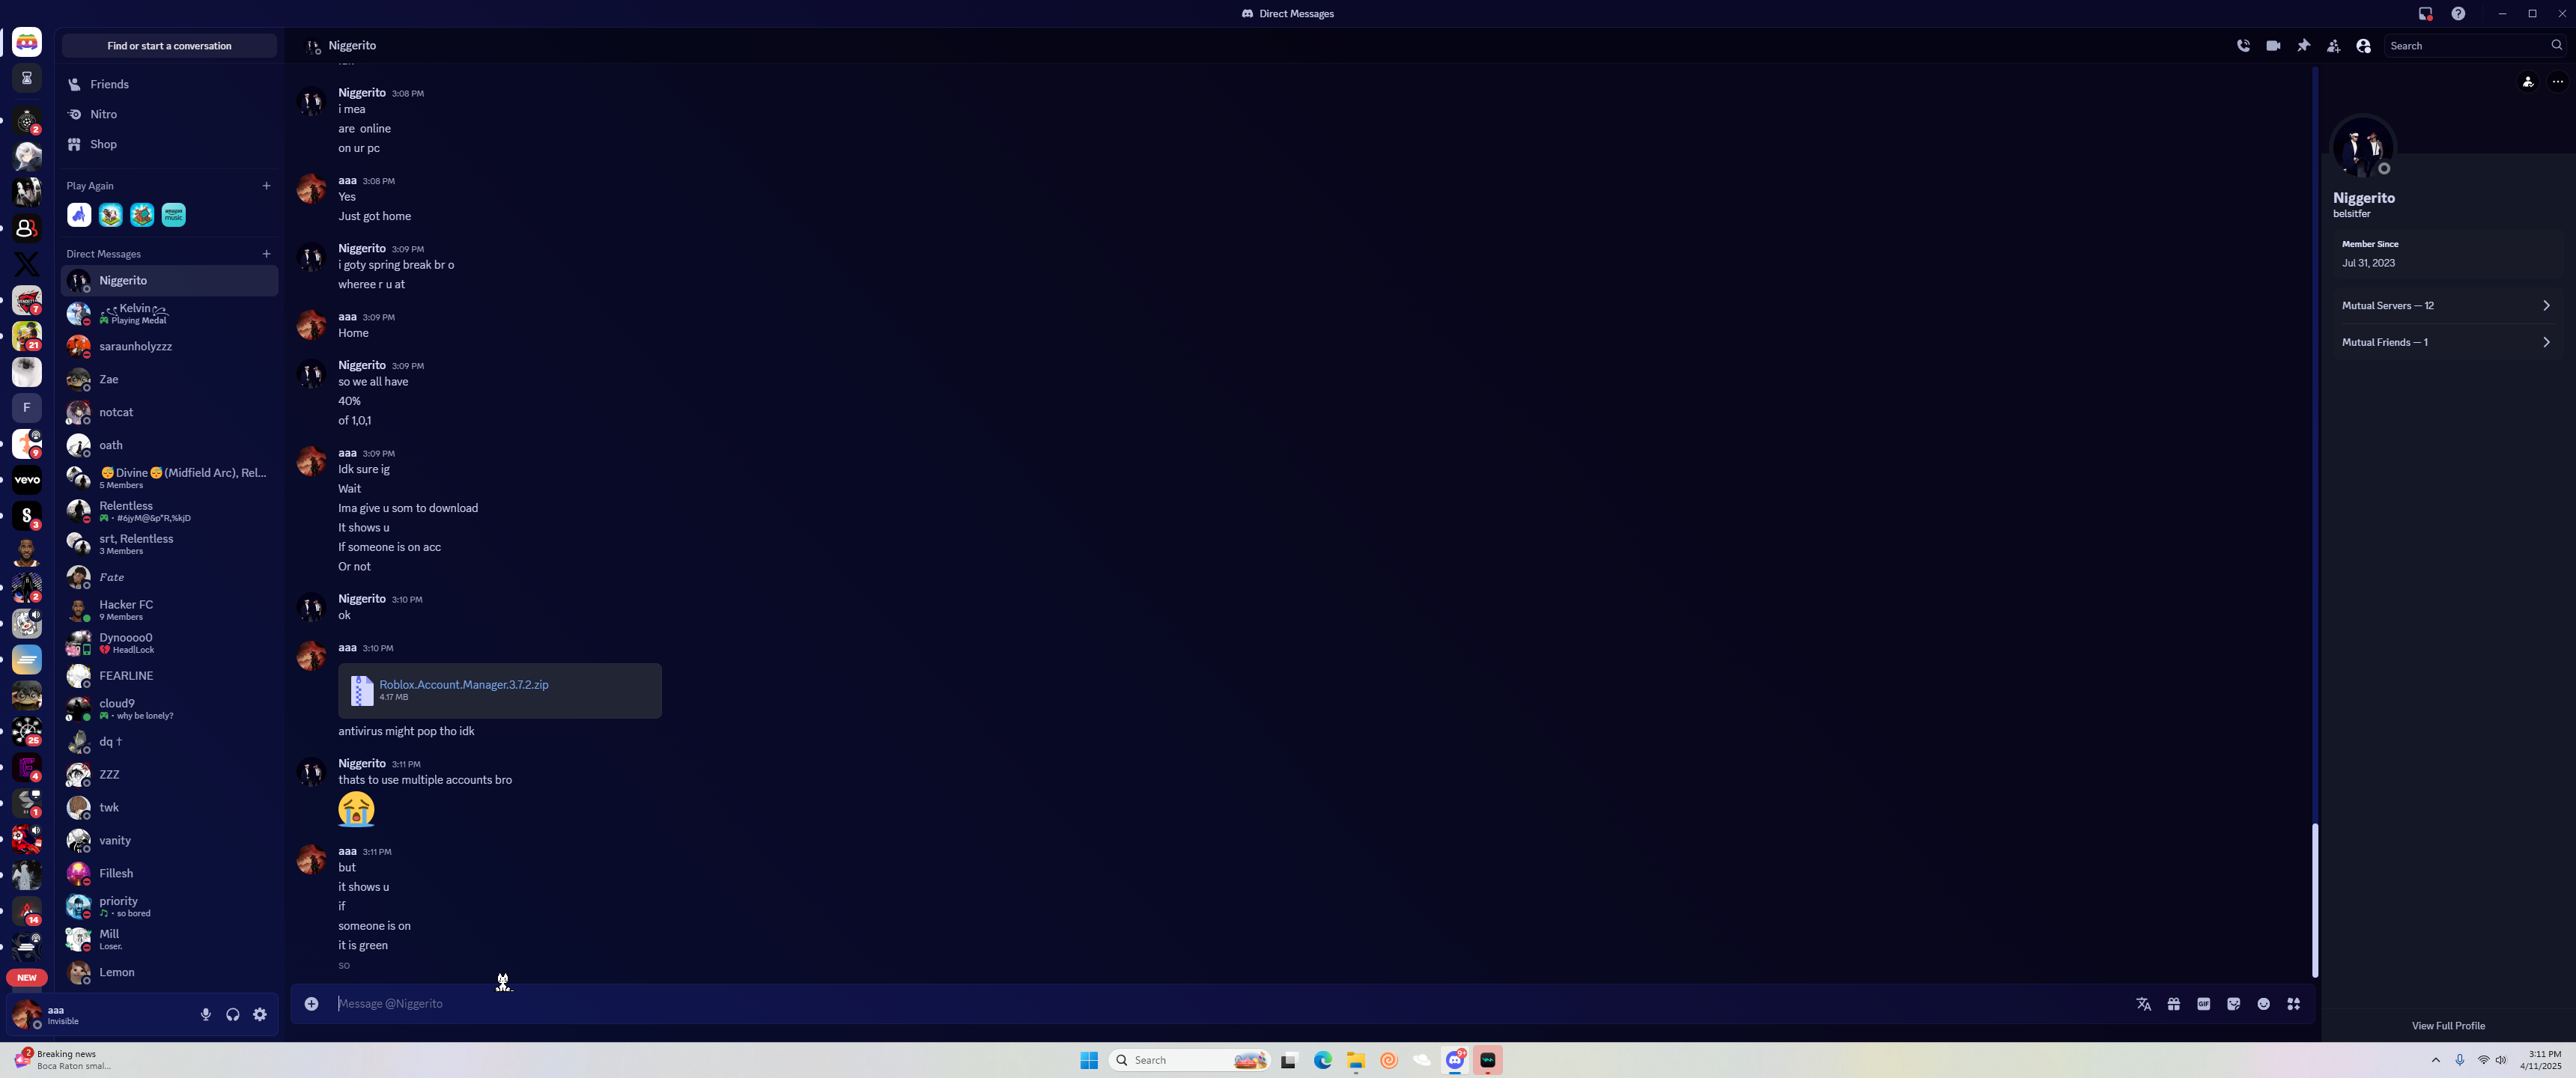Open the three-dot More menu in profile panel

2557,82
